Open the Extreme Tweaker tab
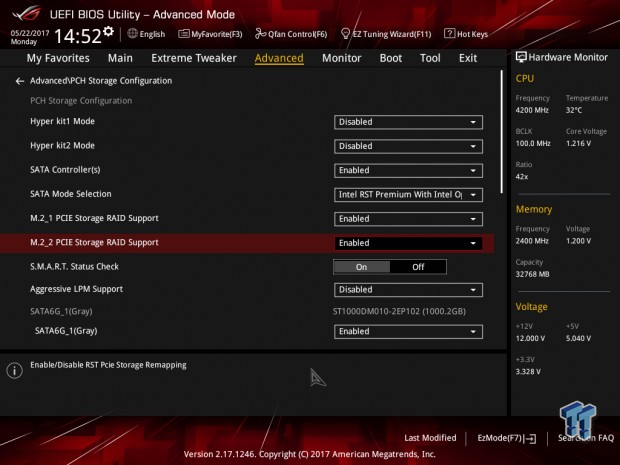Screen dimensions: 620x465 pyautogui.click(x=194, y=58)
